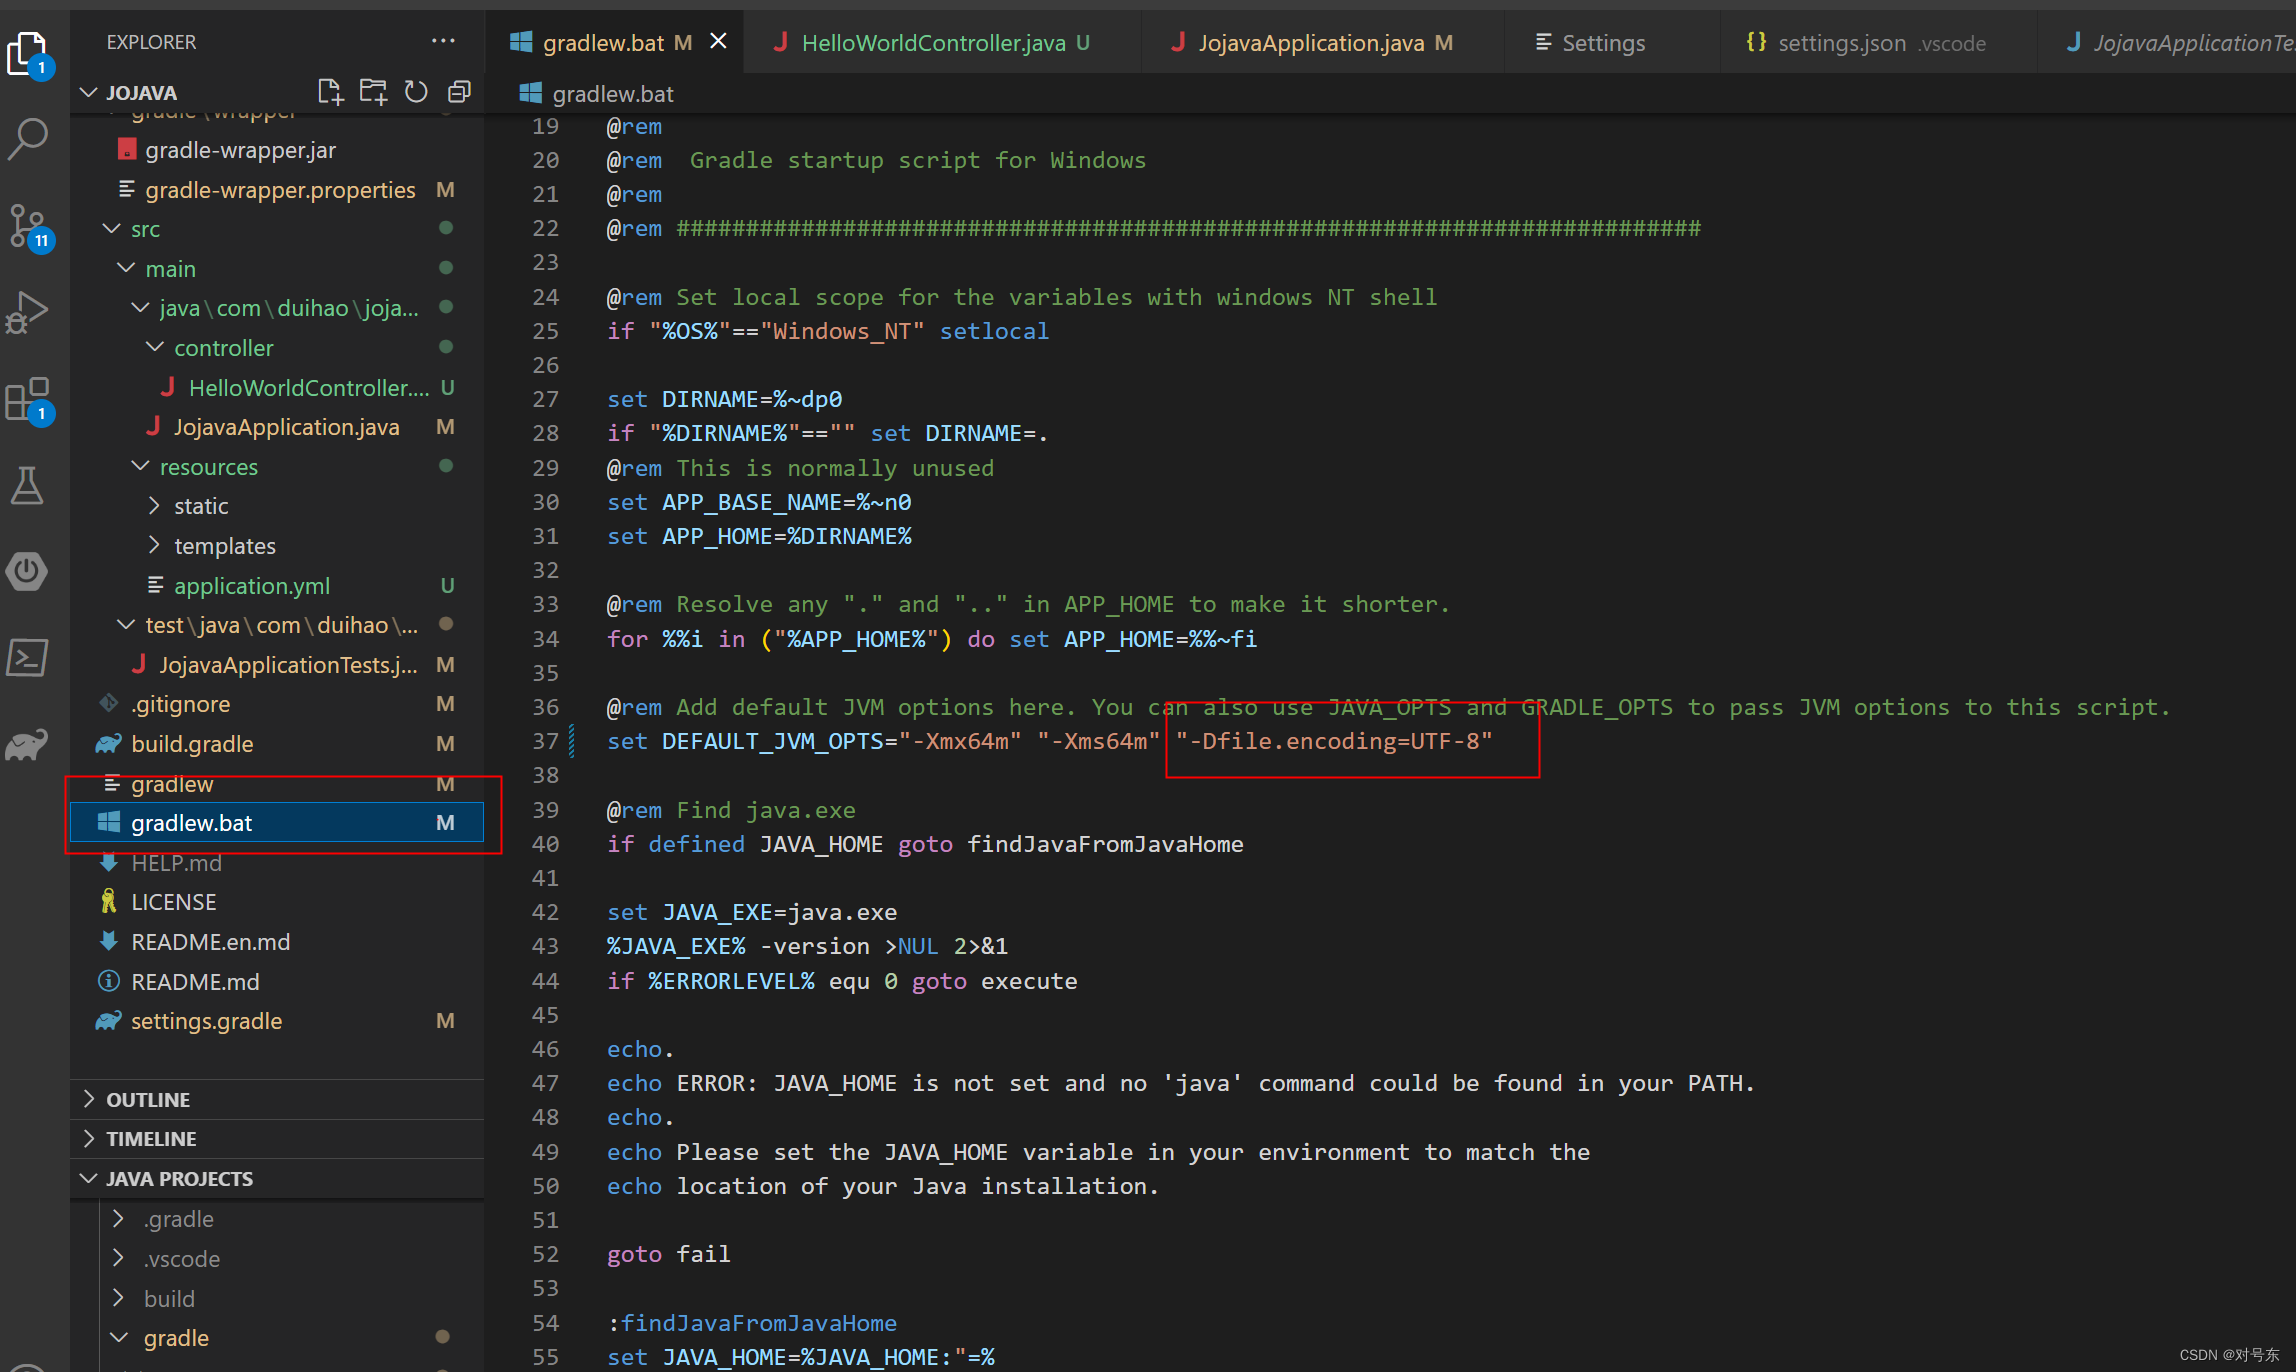Open settings.gradle file
Viewport: 2296px width, 1372px height.
277,1020
